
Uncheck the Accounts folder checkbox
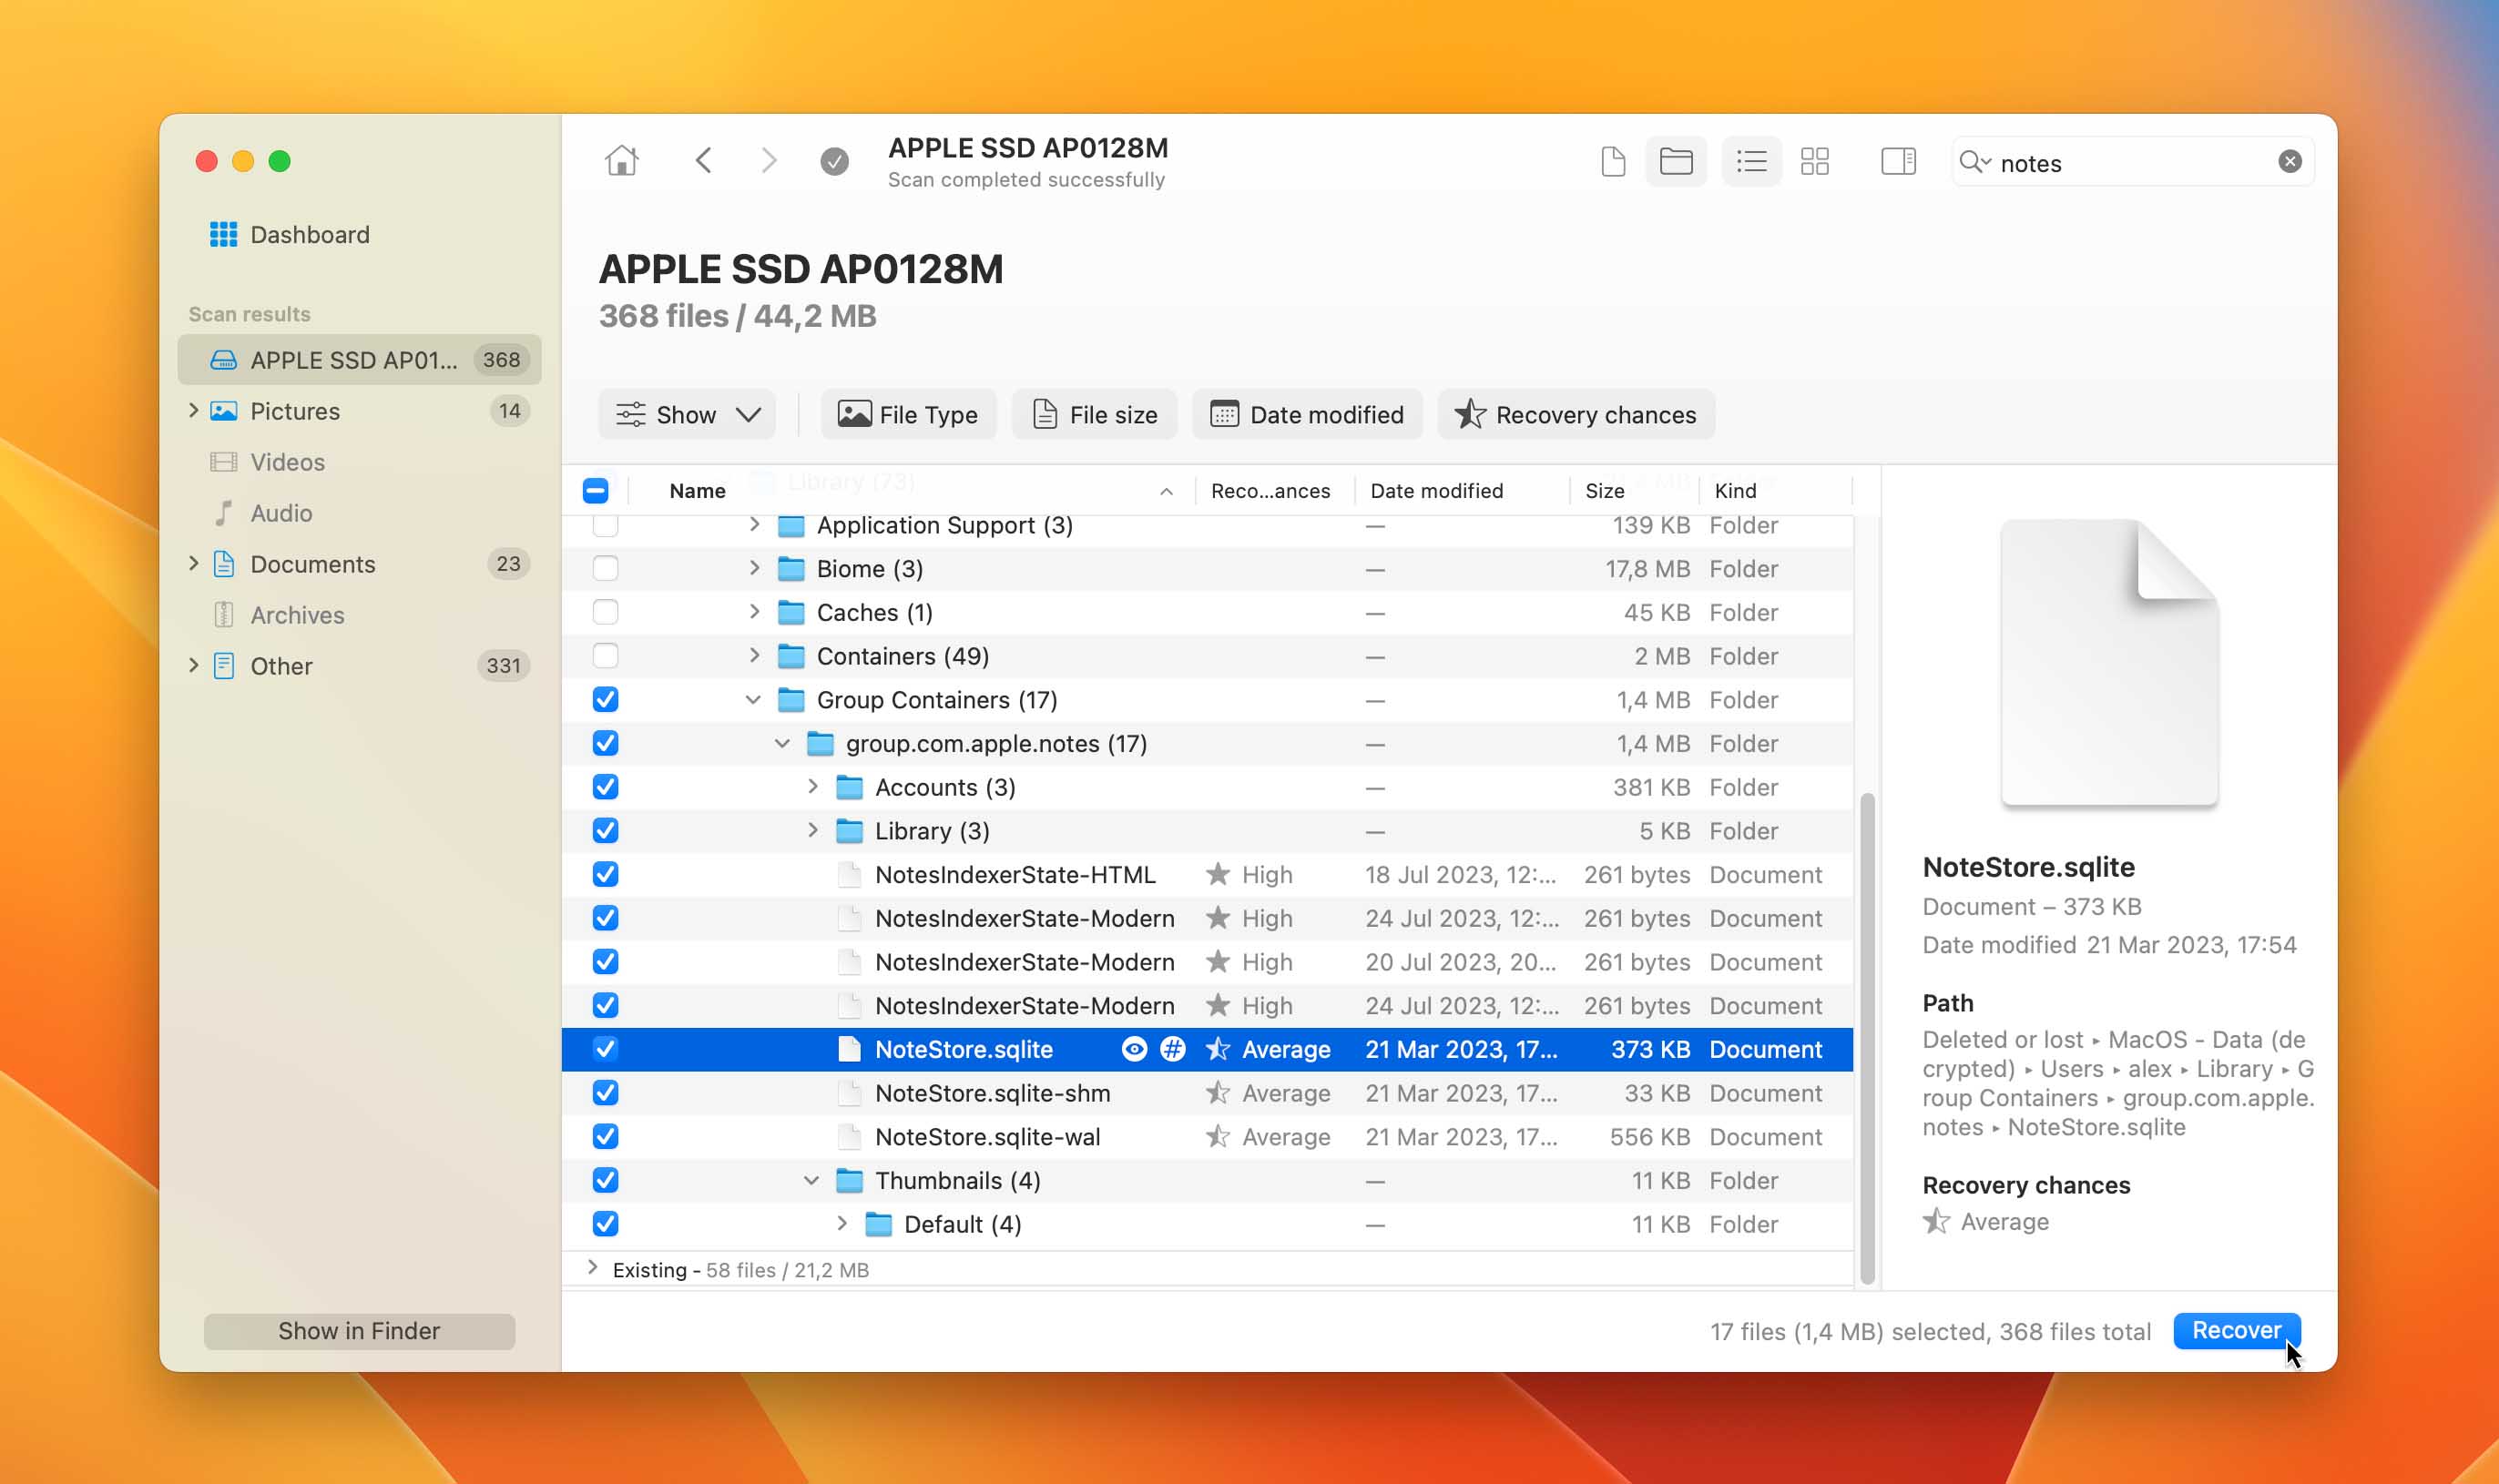605,788
